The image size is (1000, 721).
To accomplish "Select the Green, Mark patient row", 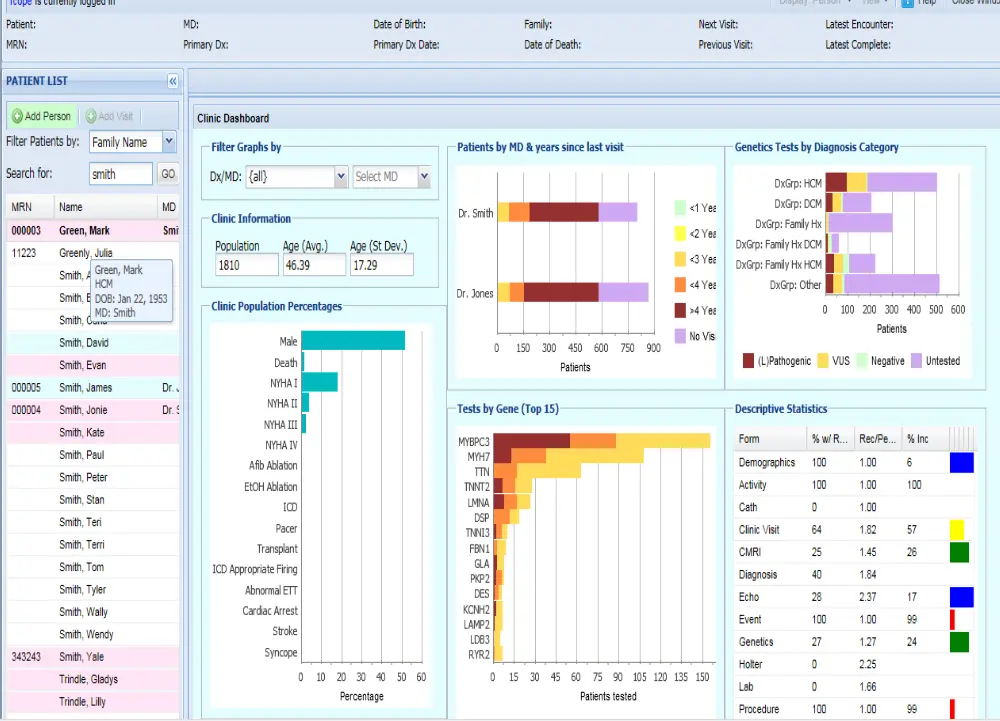I will [85, 230].
